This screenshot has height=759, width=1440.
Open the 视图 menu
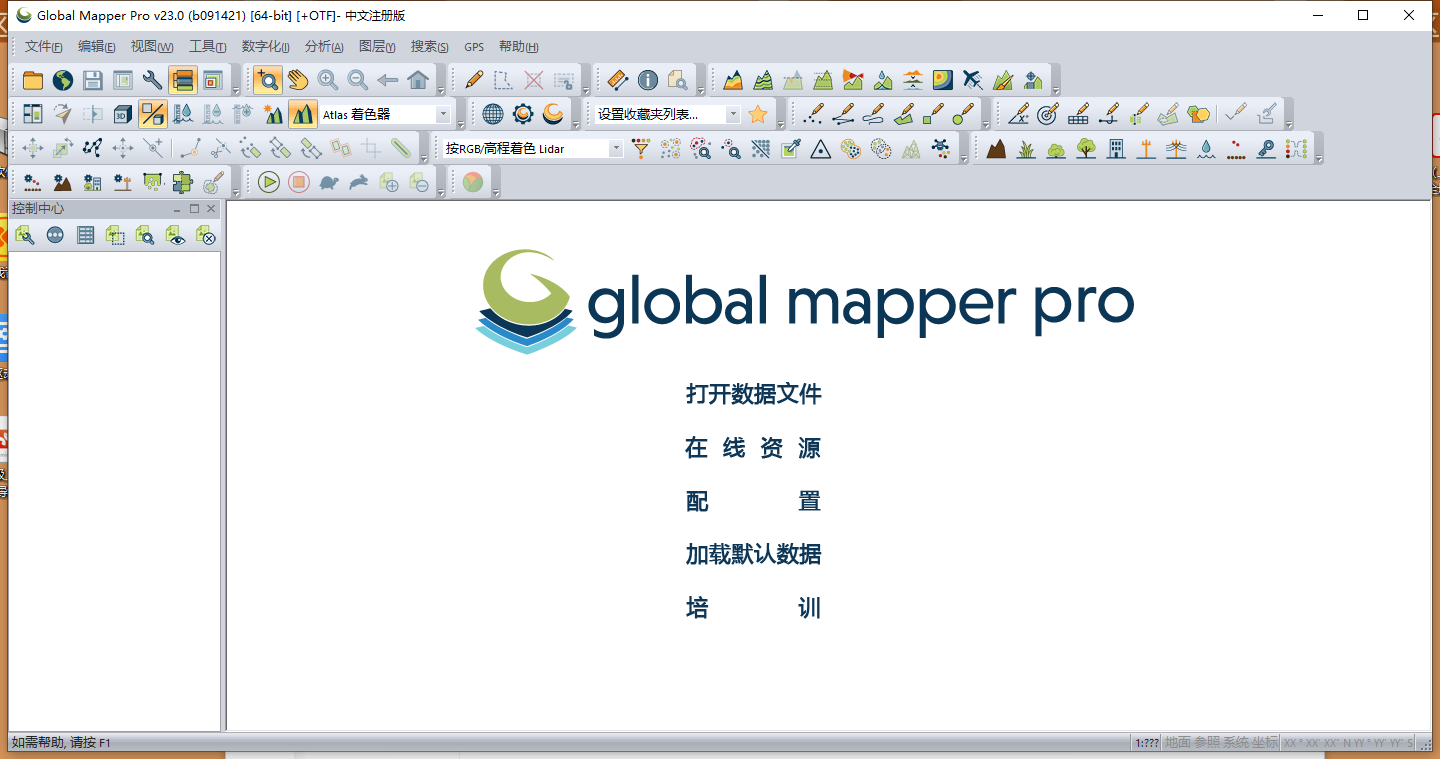152,47
